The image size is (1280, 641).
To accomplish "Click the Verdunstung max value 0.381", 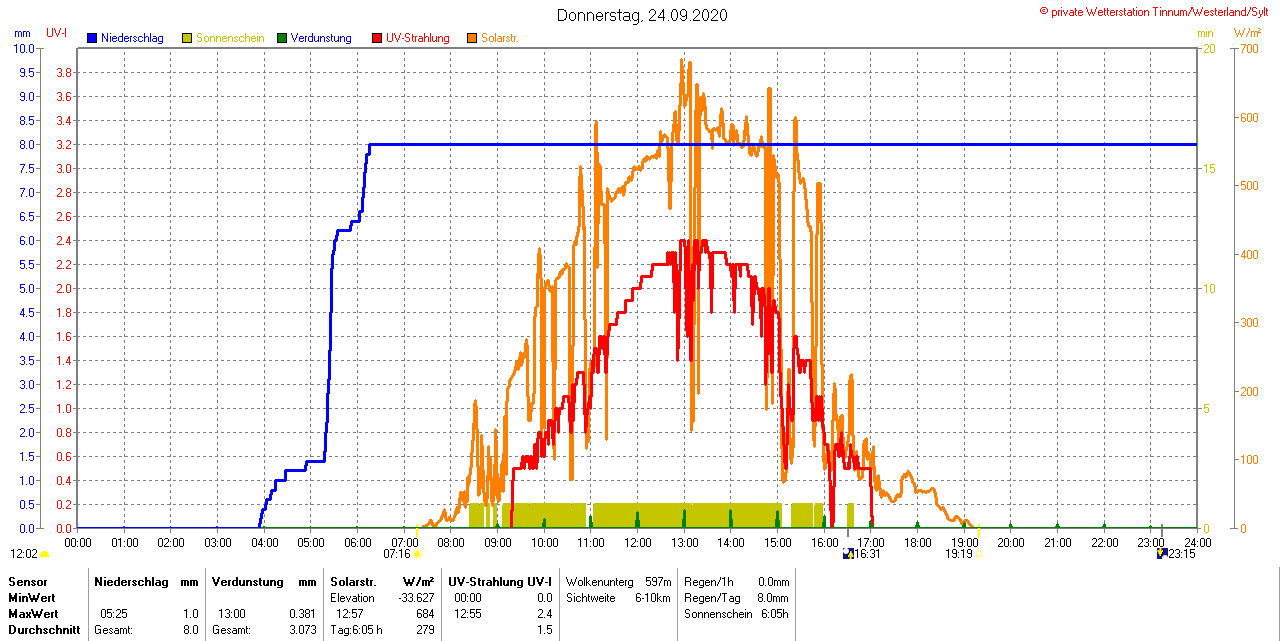I will (302, 613).
